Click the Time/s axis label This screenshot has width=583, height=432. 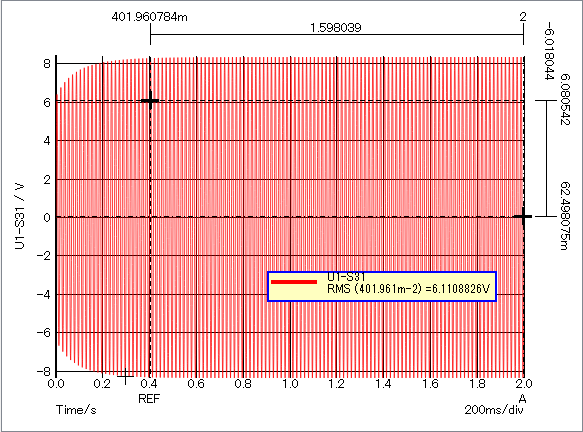point(76,410)
